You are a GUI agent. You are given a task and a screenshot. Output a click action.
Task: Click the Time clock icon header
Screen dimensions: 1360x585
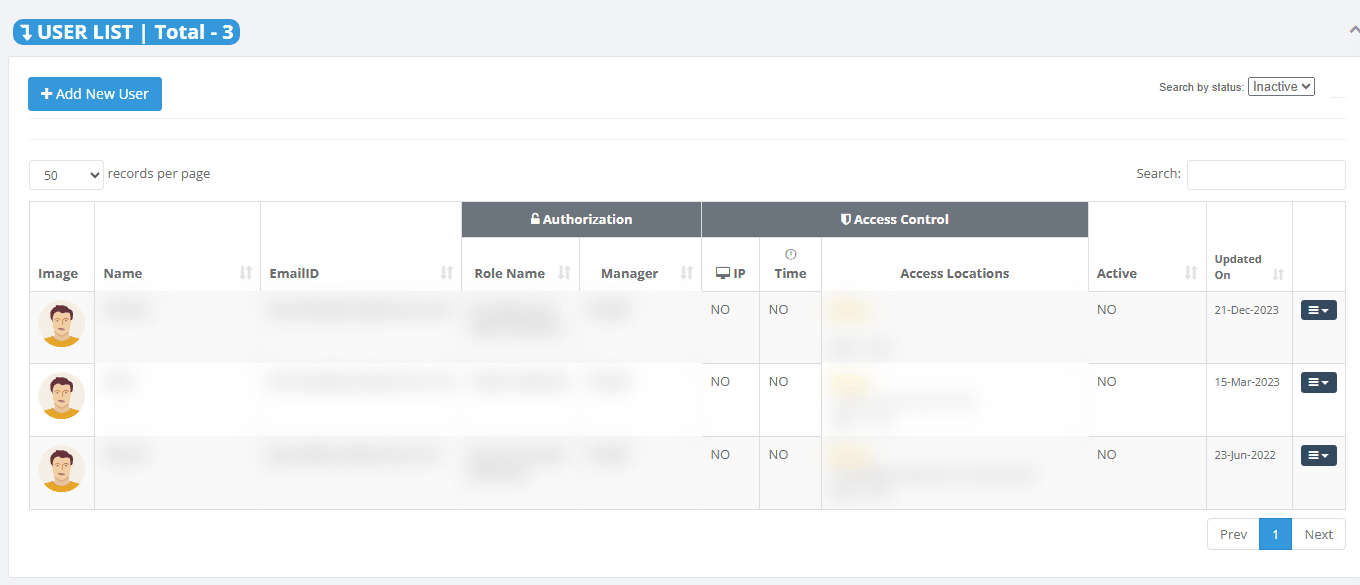[791, 254]
